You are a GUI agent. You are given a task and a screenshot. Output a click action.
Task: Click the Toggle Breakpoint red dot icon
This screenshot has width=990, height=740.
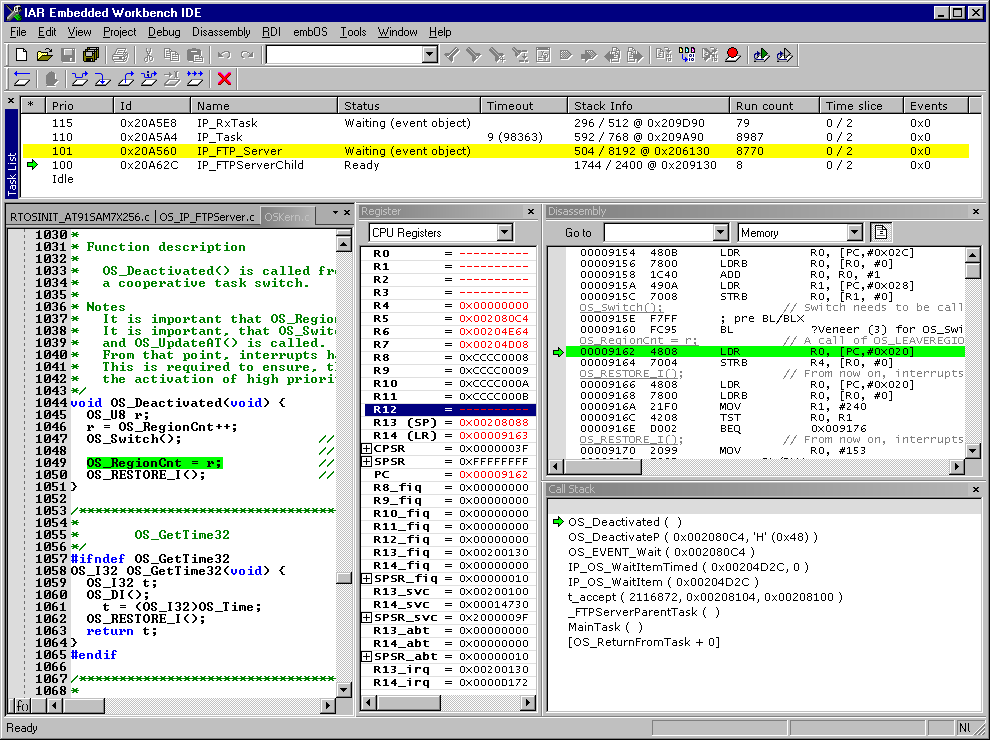[732, 56]
